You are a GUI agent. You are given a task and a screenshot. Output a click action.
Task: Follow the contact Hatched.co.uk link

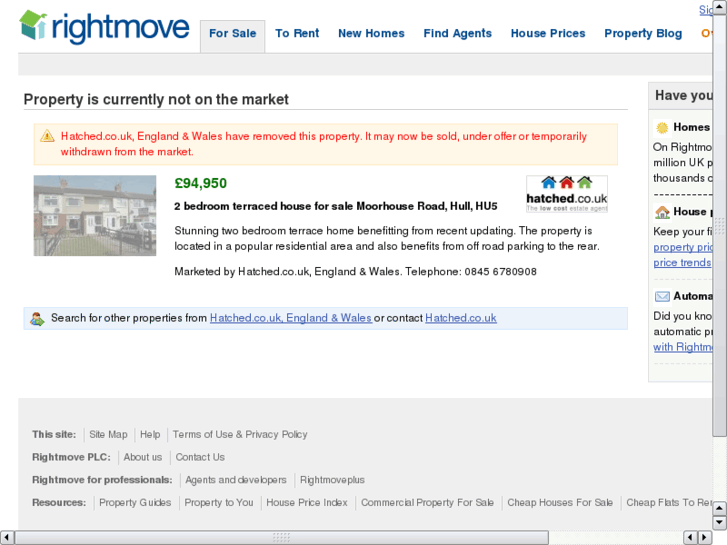pyautogui.click(x=461, y=318)
